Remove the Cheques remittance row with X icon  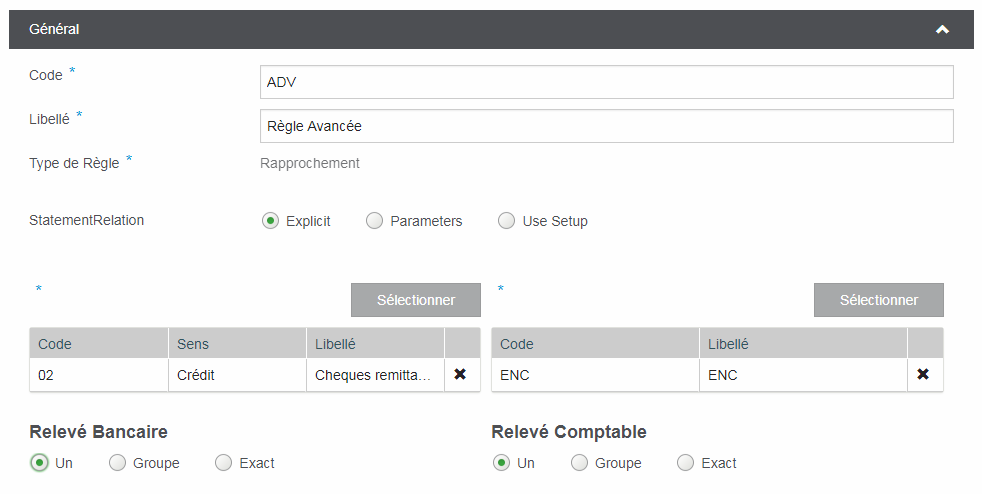[461, 374]
